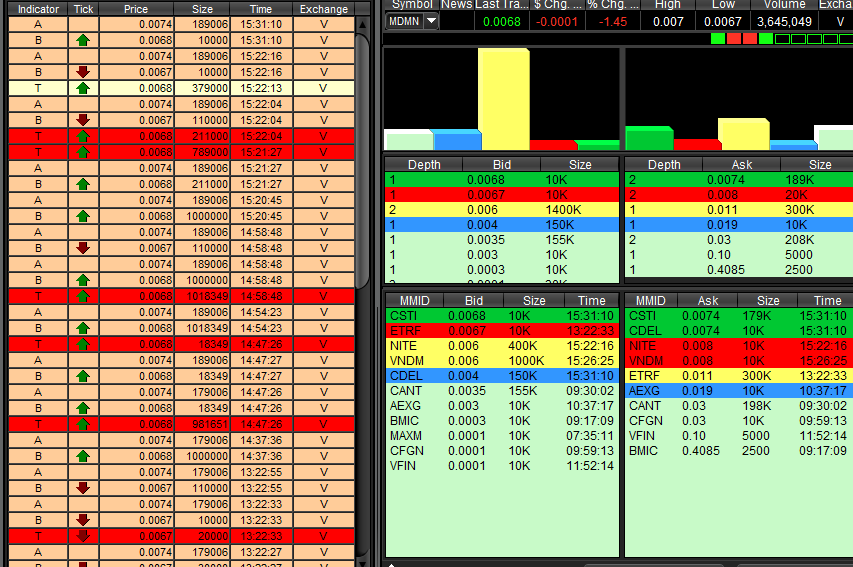This screenshot has height=567, width=853.
Task: Click the first green tick indicator square
Action: [x=717, y=39]
